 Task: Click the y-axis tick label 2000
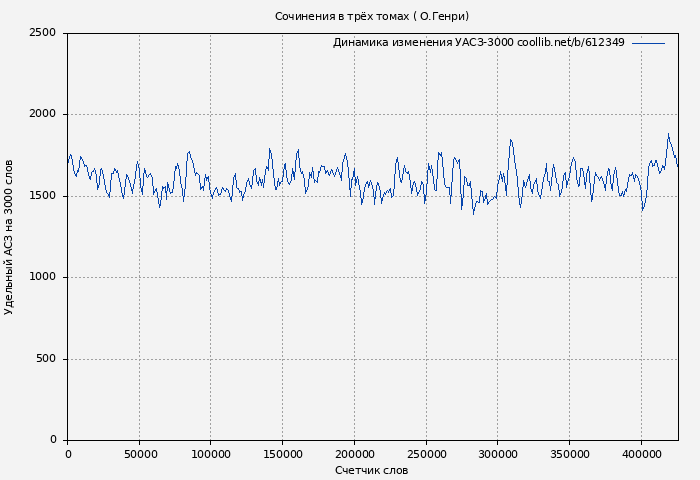pos(42,115)
